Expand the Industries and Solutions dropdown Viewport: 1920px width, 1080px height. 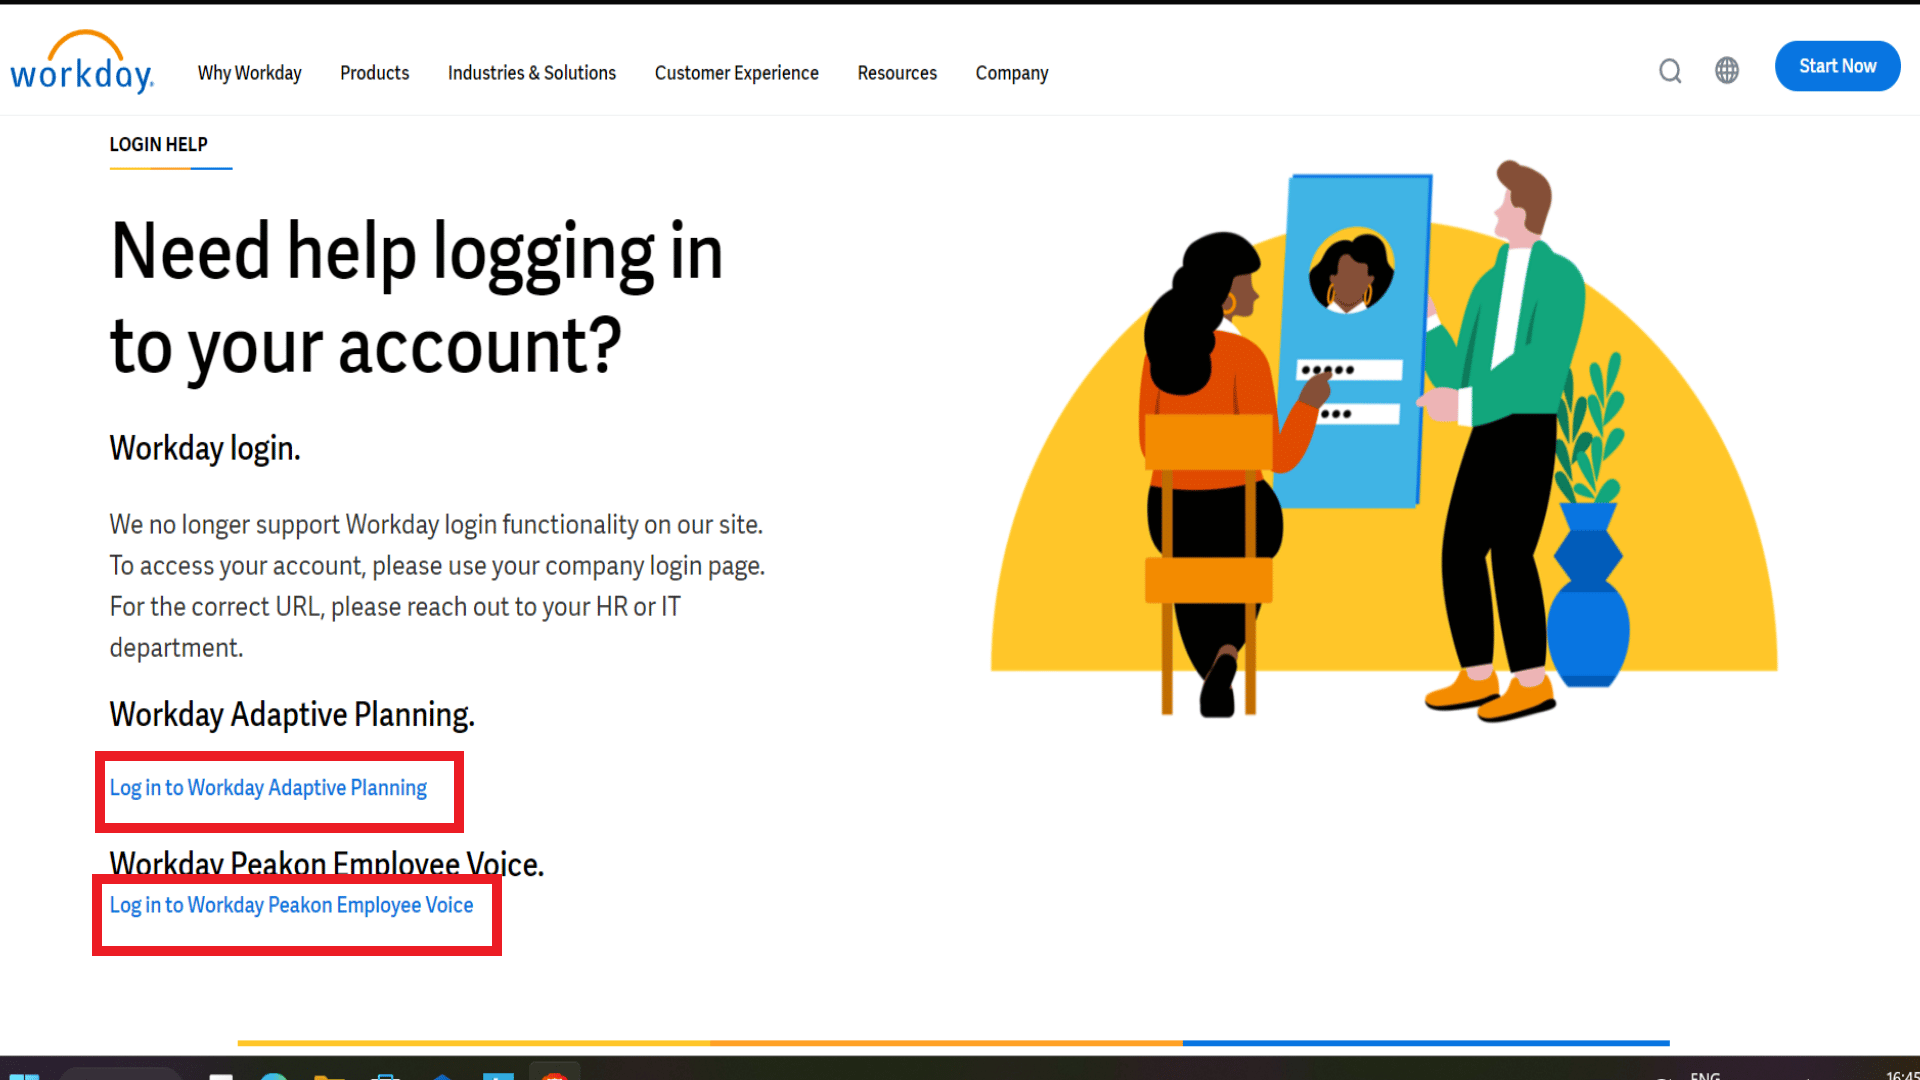531,73
